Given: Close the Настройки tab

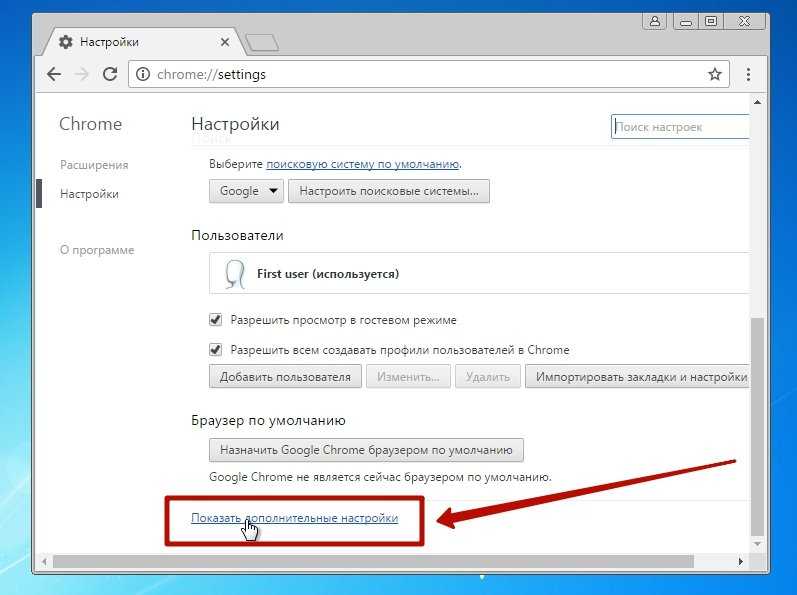Looking at the screenshot, I should point(225,42).
